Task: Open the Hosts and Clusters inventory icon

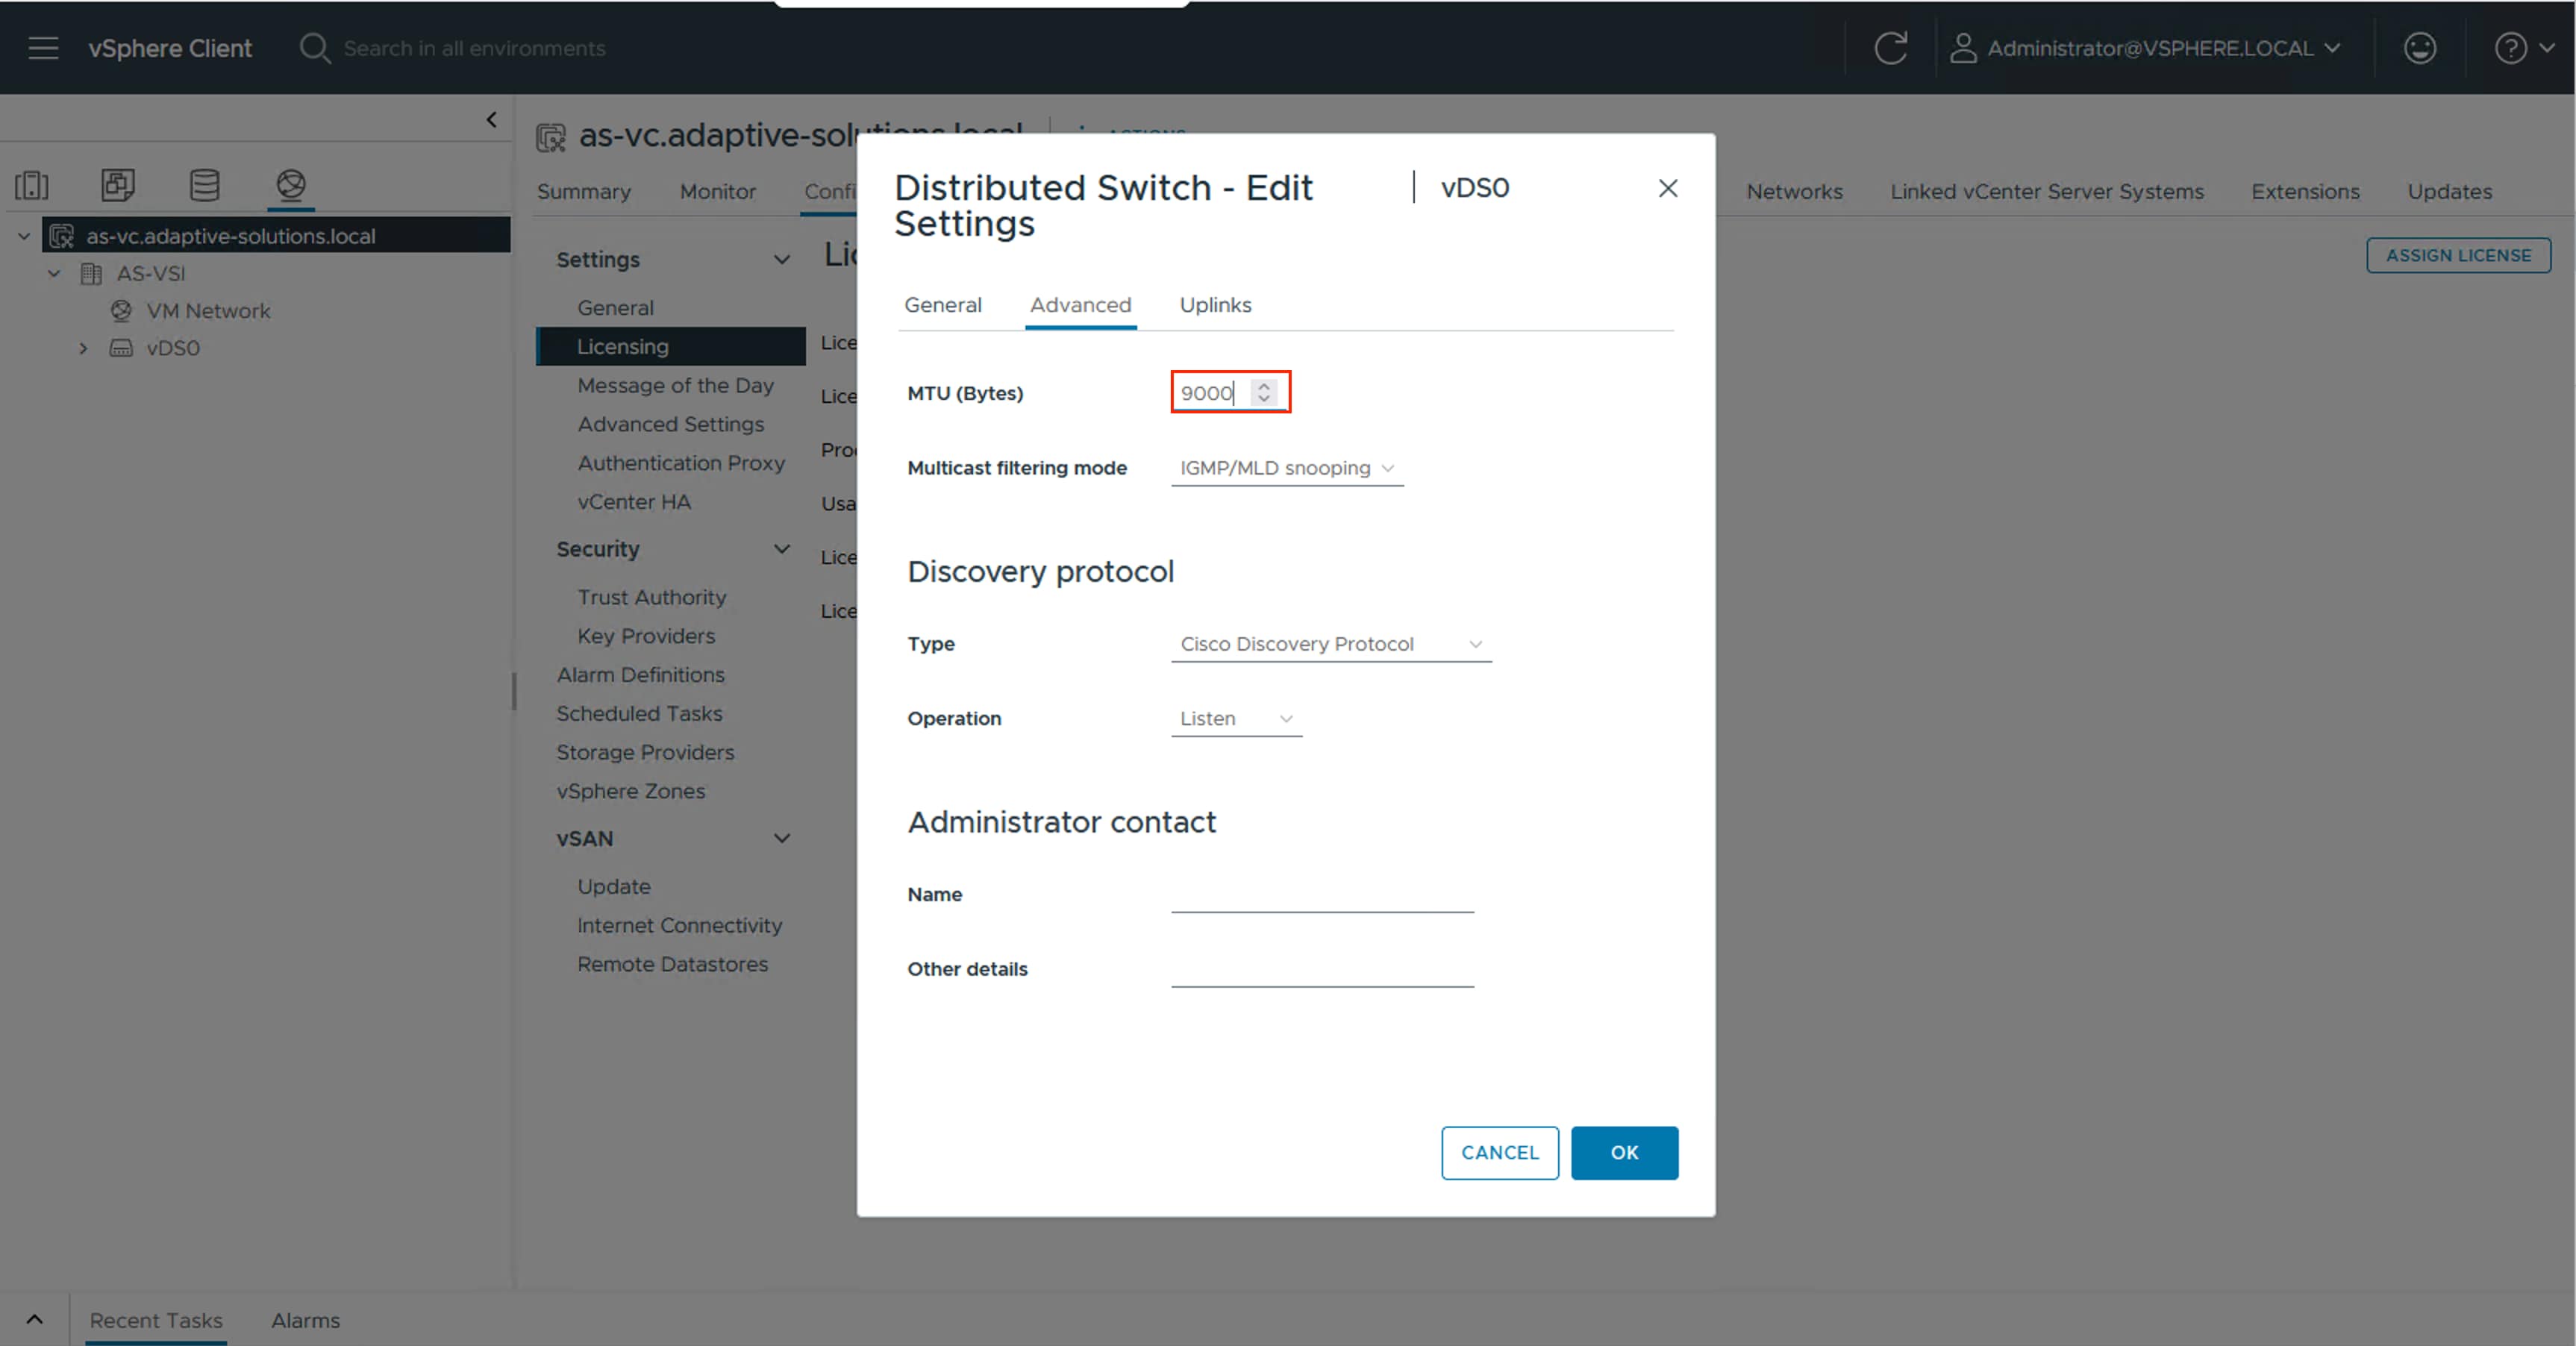Action: pos(32,185)
